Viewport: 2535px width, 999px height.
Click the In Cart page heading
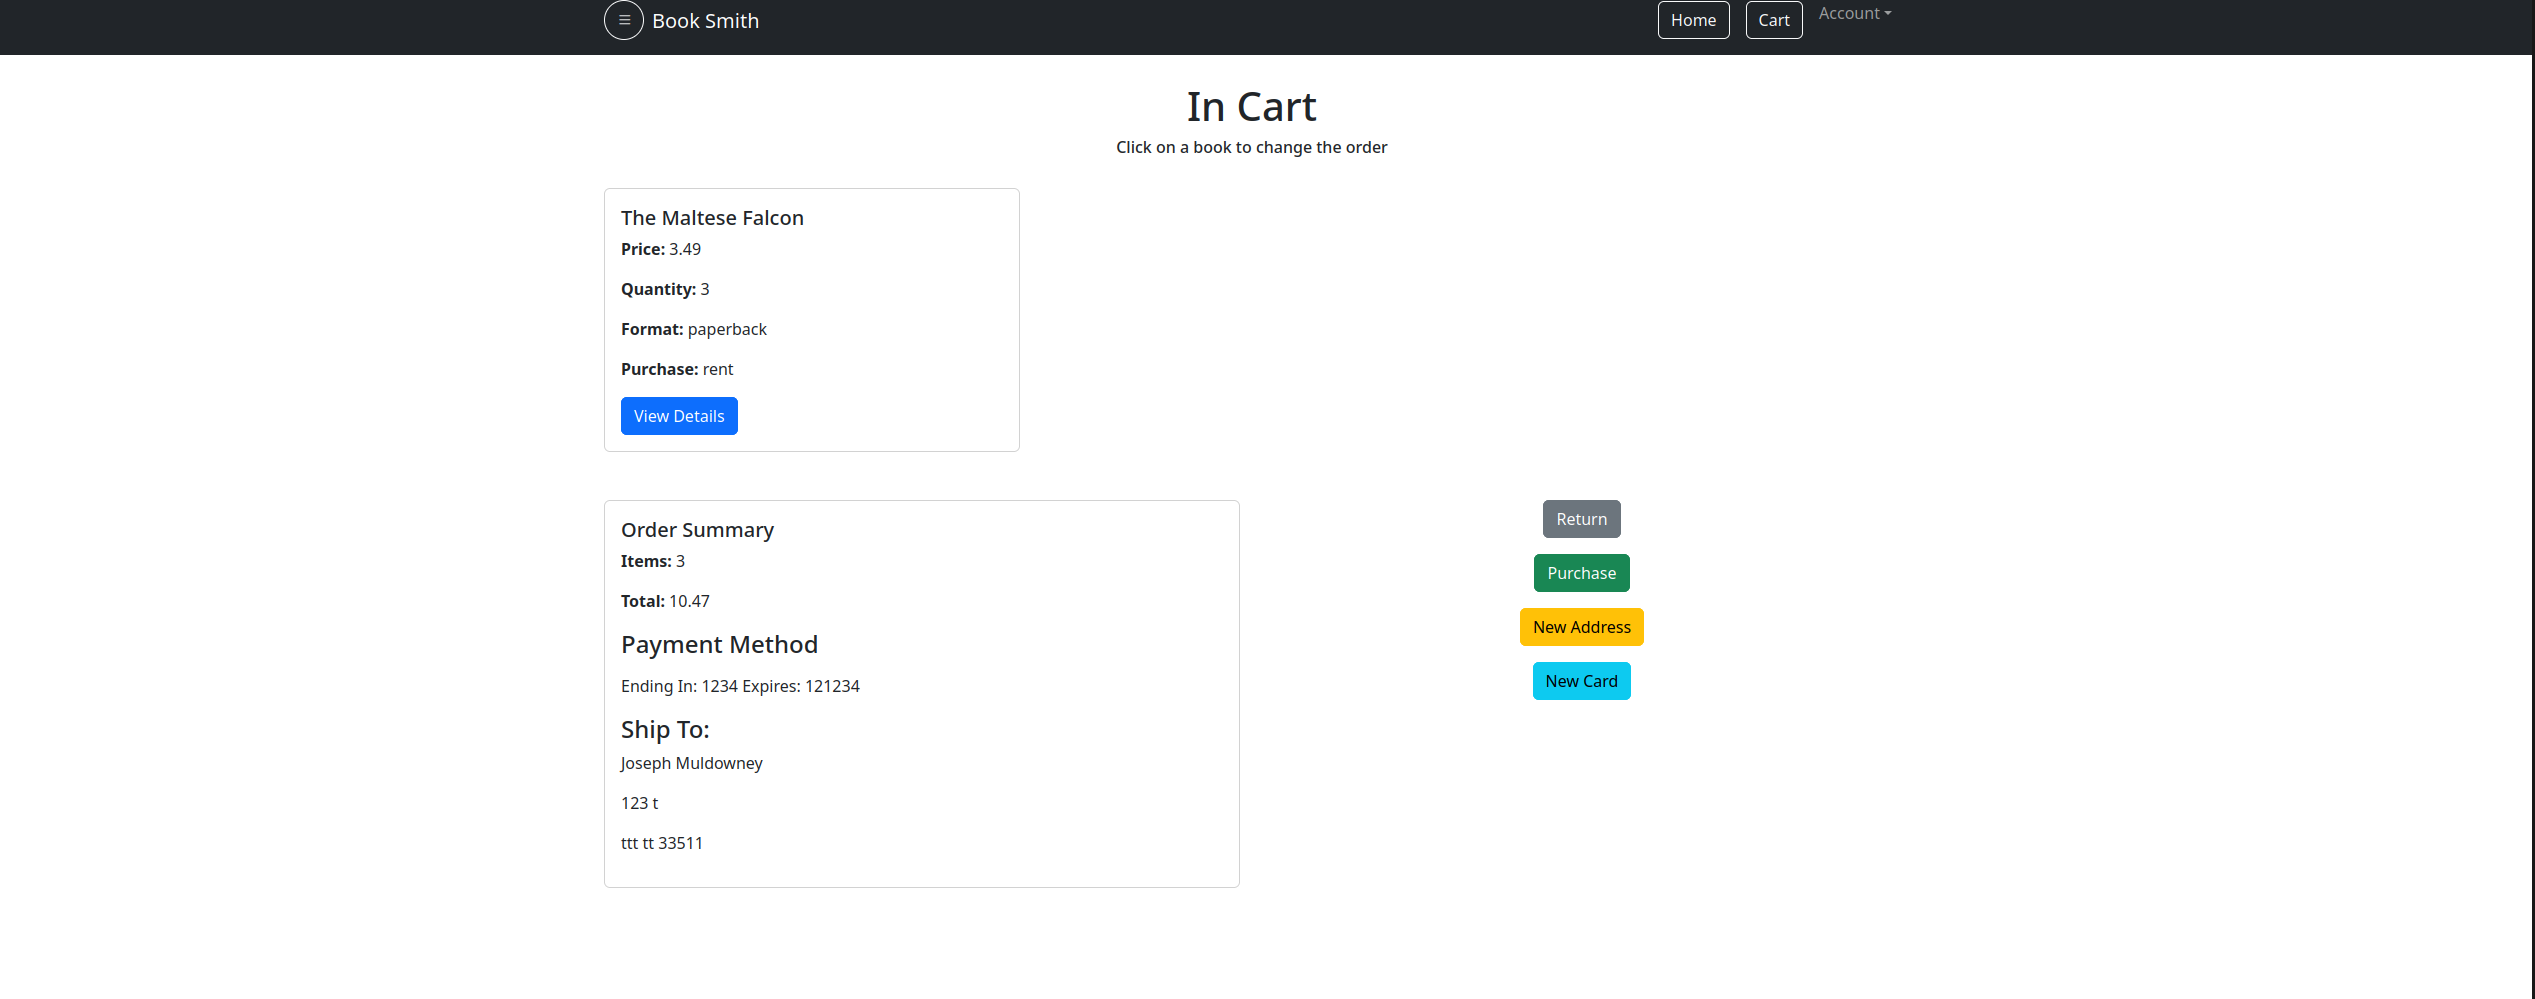[x=1250, y=107]
